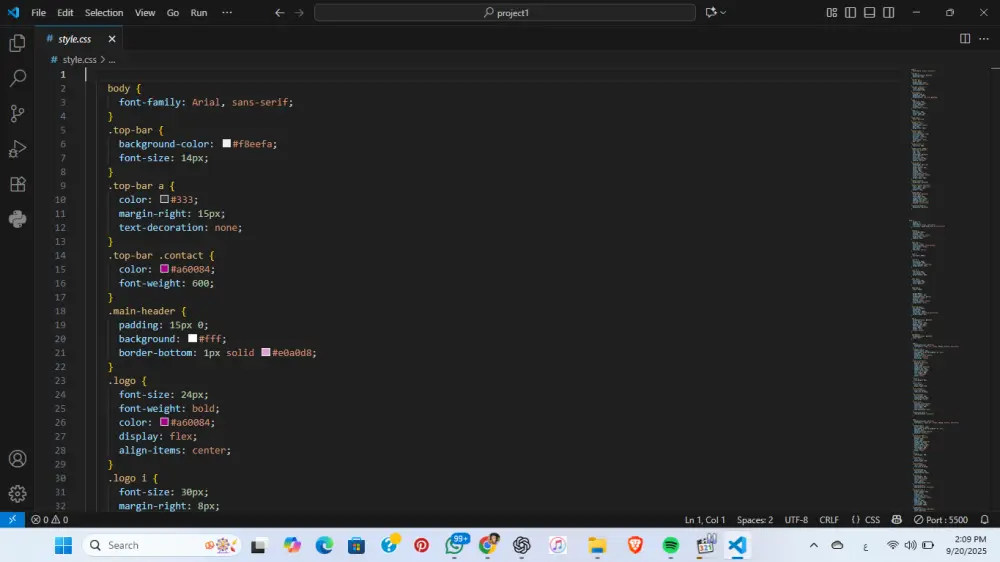This screenshot has width=1000, height=562.
Task: Open the overflow ellipsis in the menu bar
Action: (x=227, y=12)
